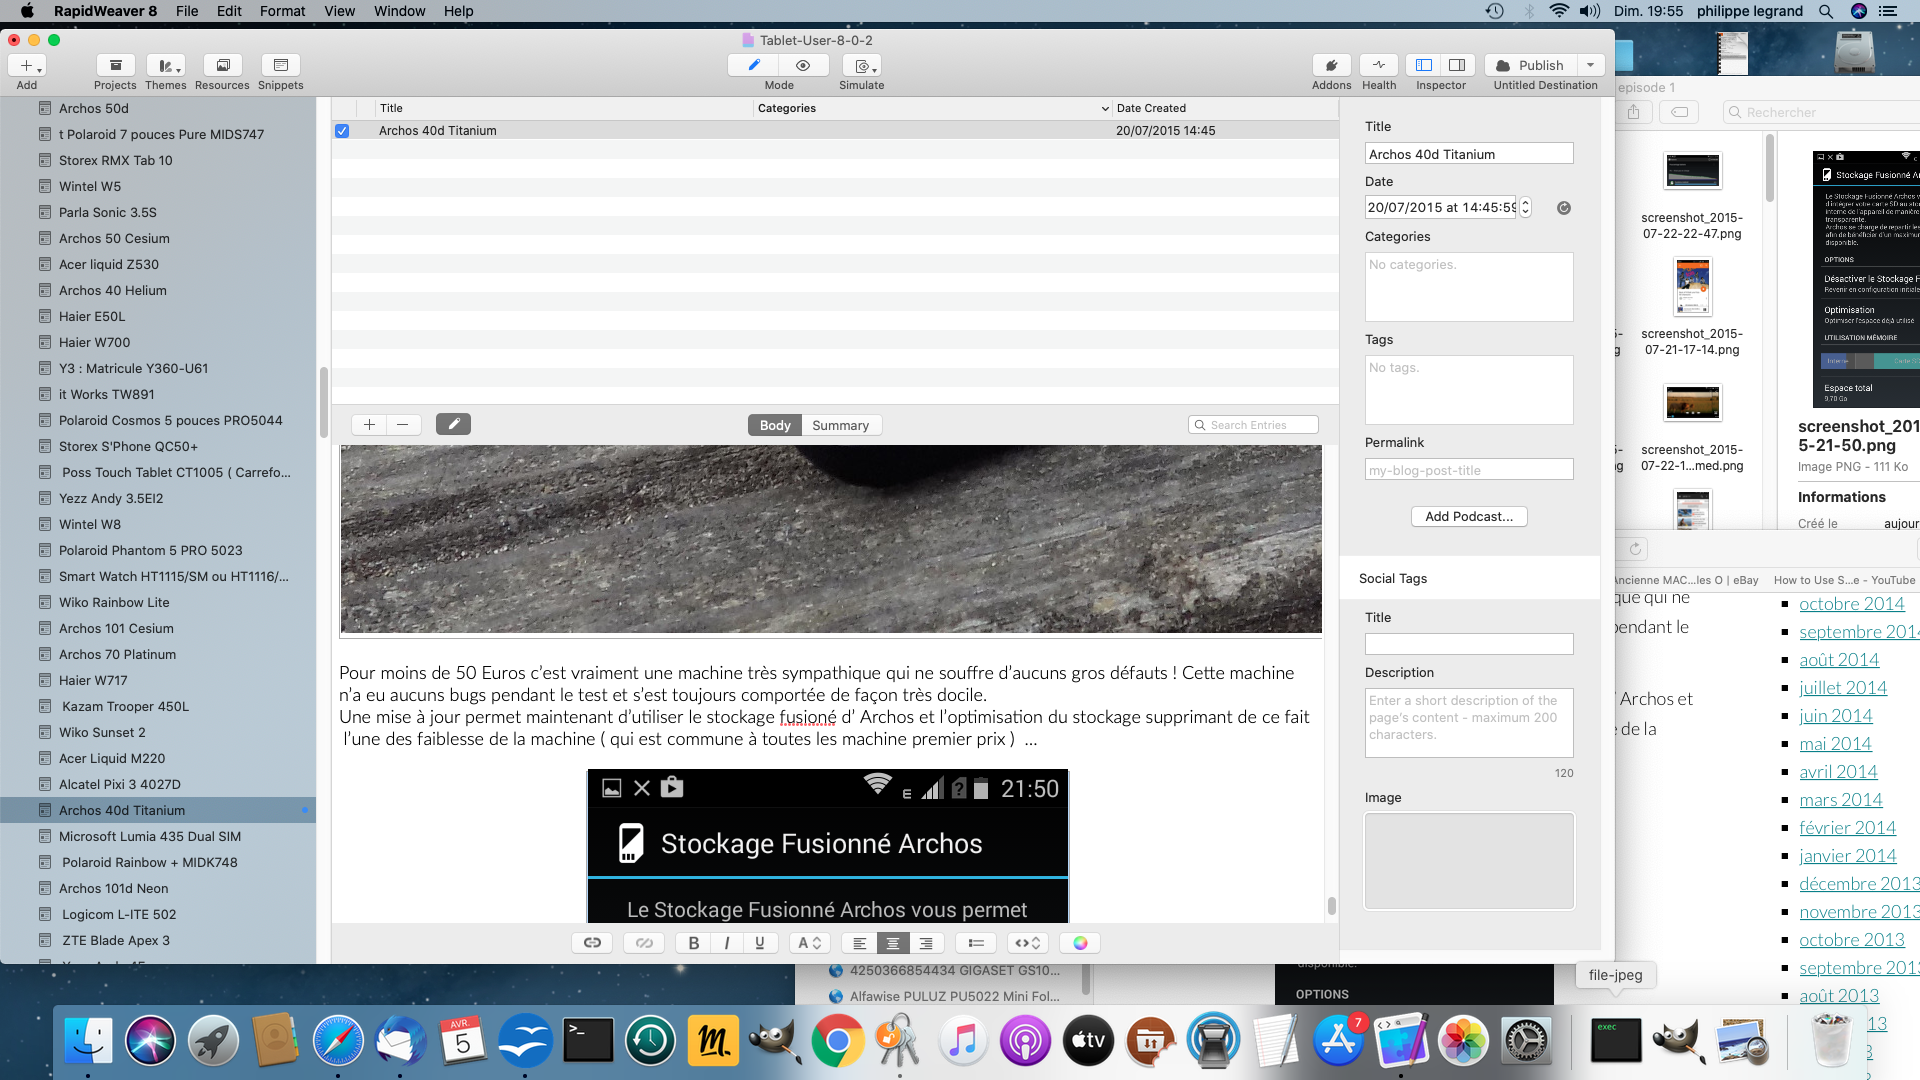Open the Resources toolbar icon
The image size is (1920, 1080).
click(x=222, y=65)
